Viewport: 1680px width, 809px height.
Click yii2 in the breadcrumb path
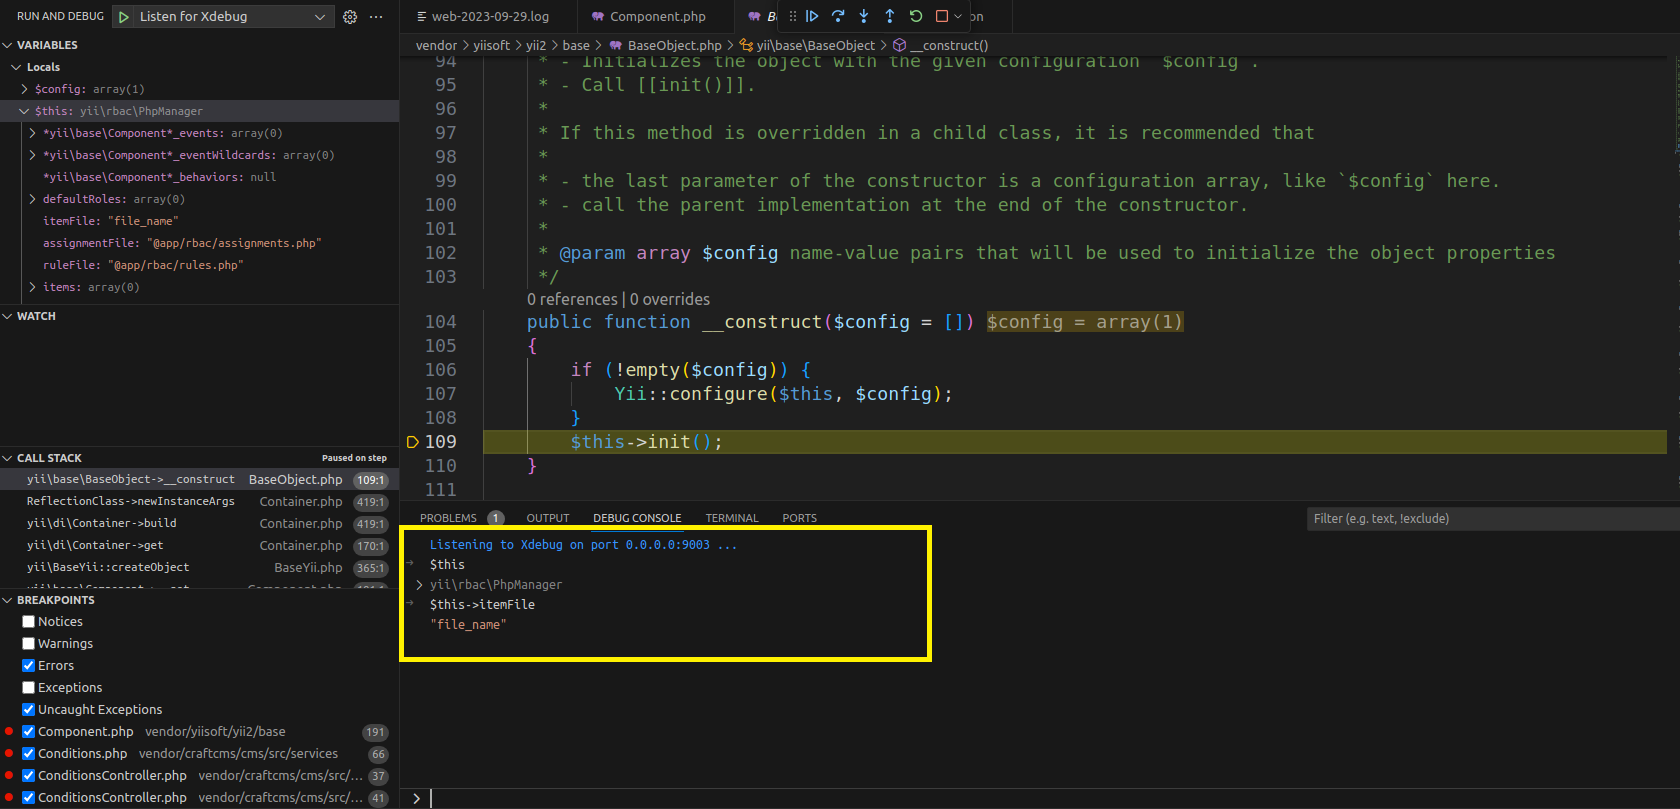click(536, 45)
